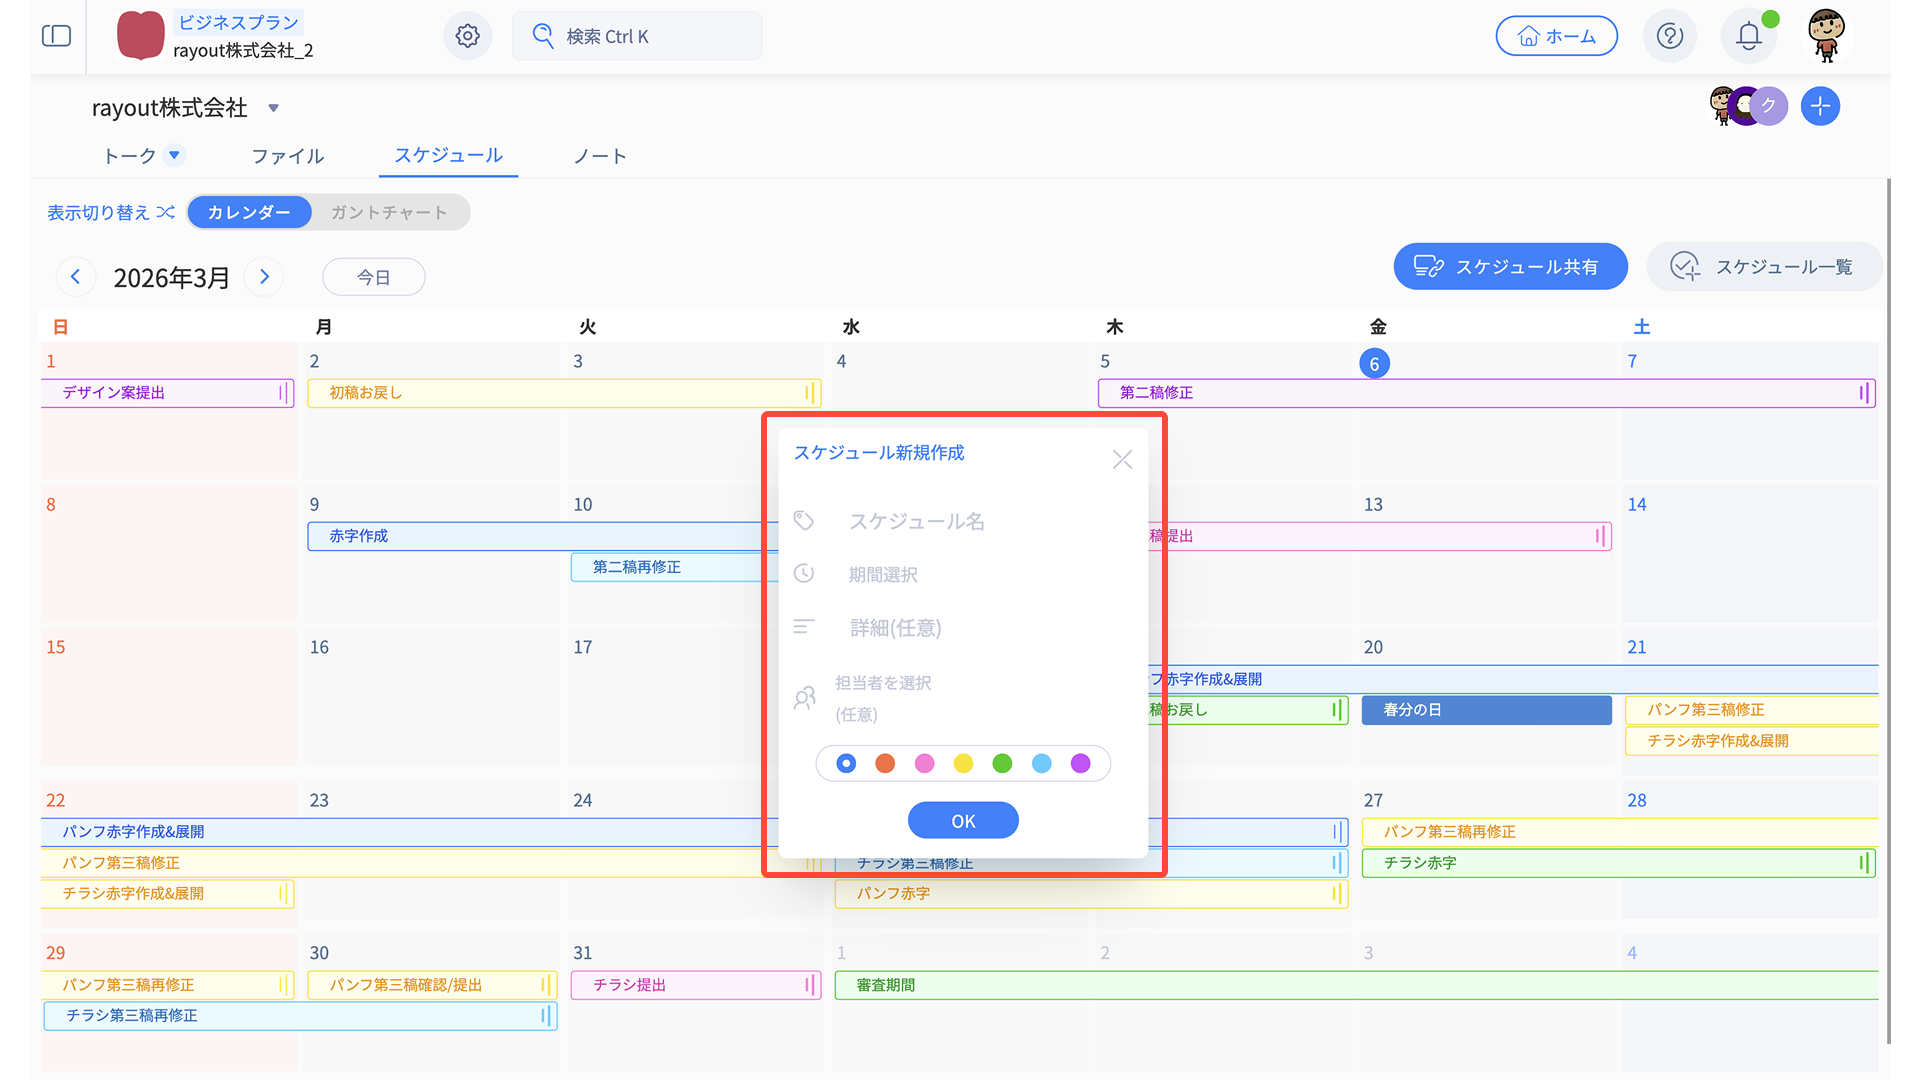Expand the rayout株式会社 dropdown arrow
1920x1080 pixels.
tap(273, 108)
